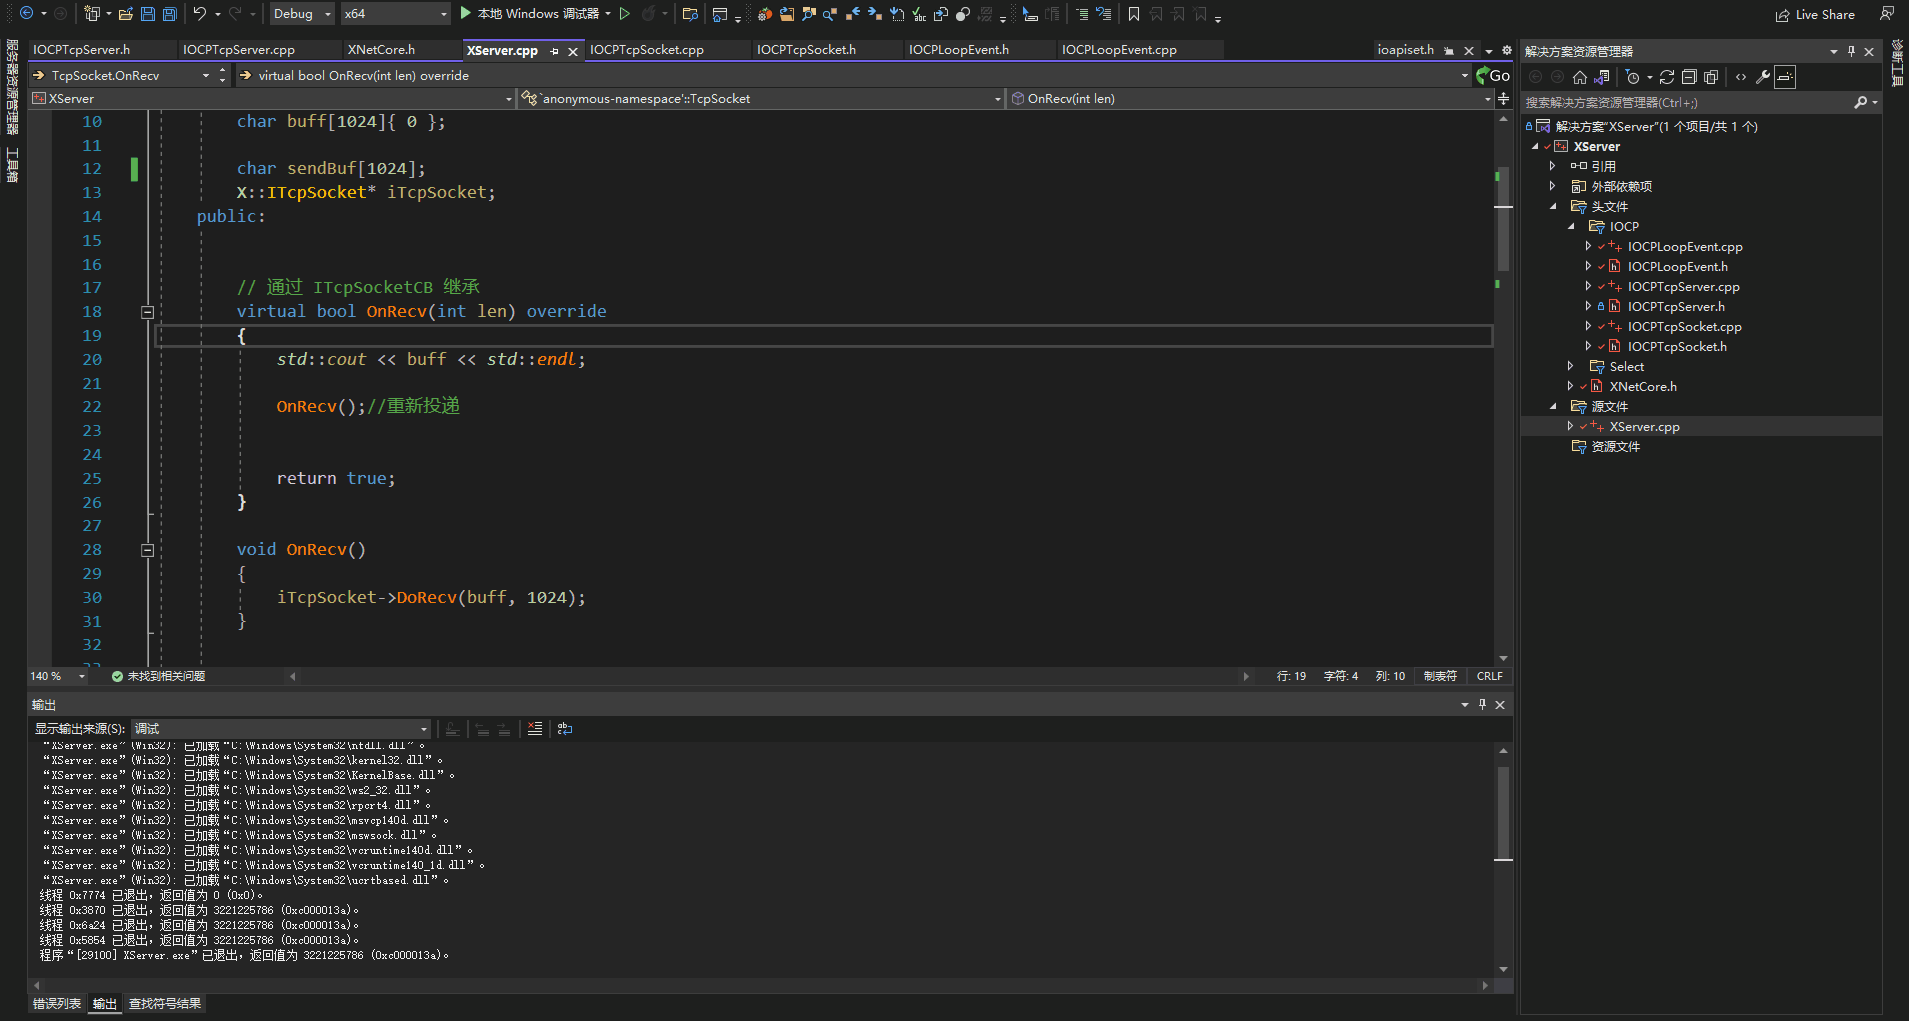Pin the XServer.cpp tab
The height and width of the screenshot is (1021, 1909).
pos(554,51)
